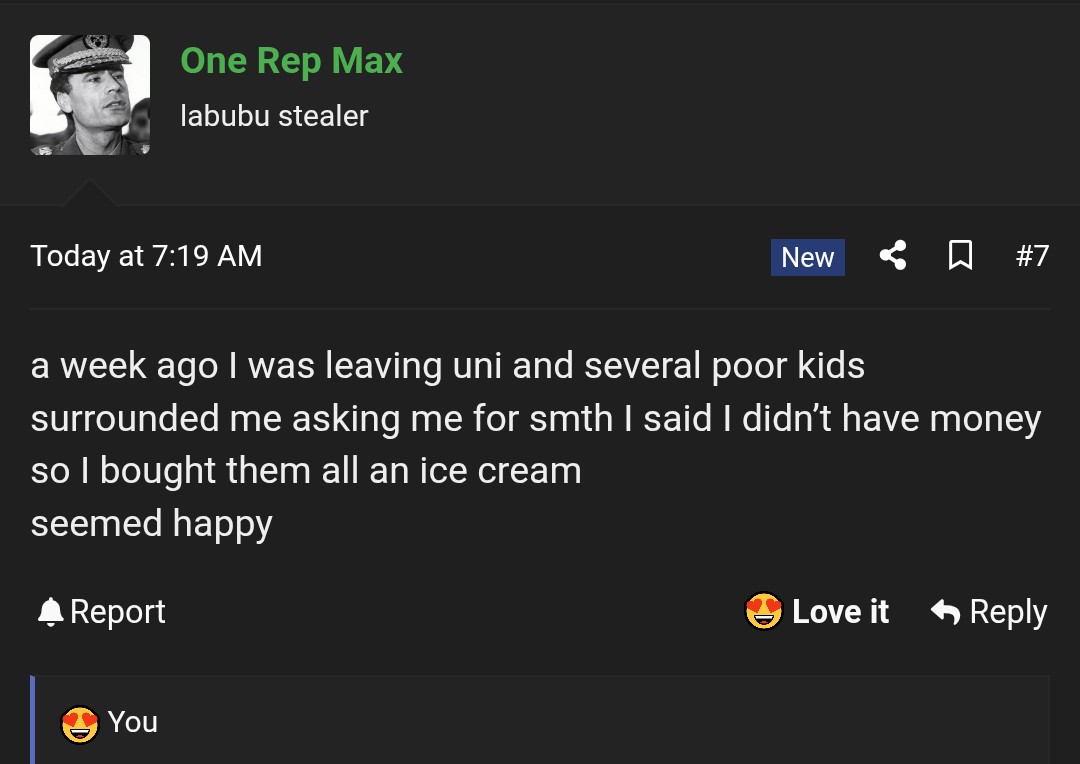Click the seemed happy line of text
The width and height of the screenshot is (1080, 764).
(152, 523)
